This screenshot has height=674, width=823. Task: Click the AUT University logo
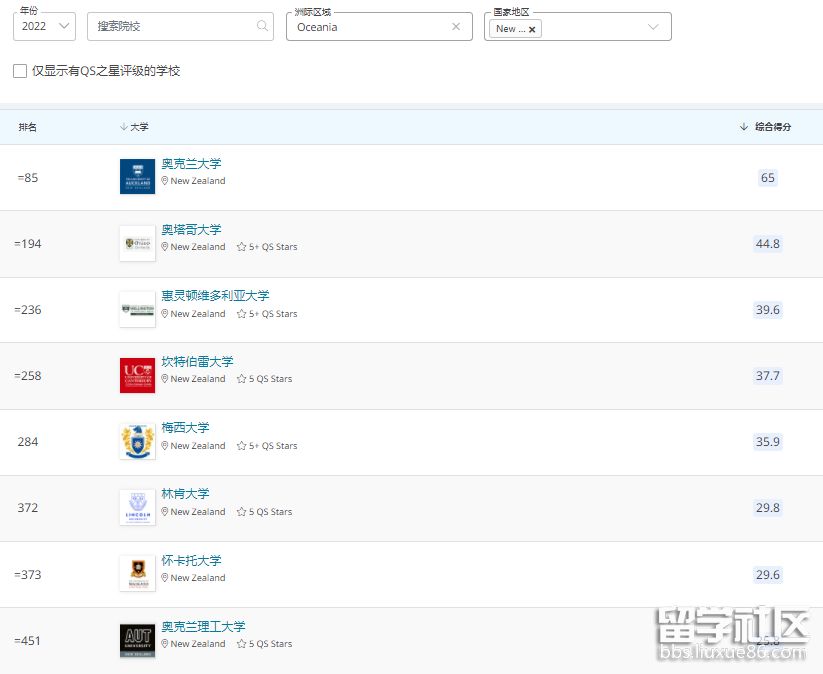pos(137,640)
